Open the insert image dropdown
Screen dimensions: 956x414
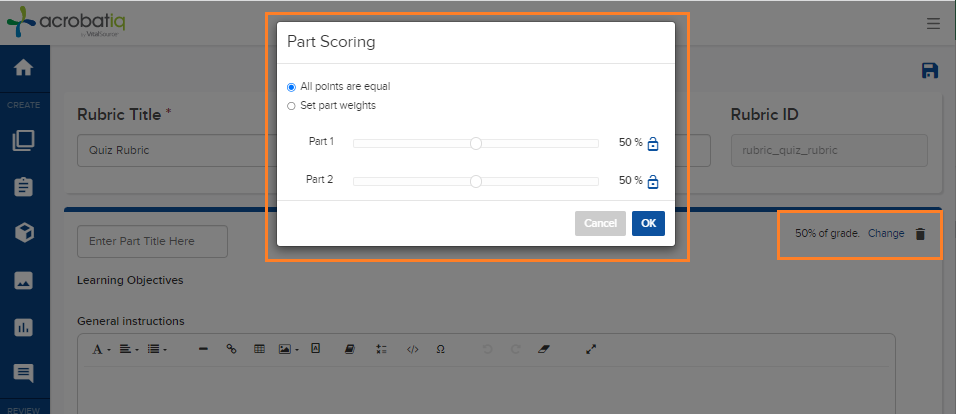(288, 349)
